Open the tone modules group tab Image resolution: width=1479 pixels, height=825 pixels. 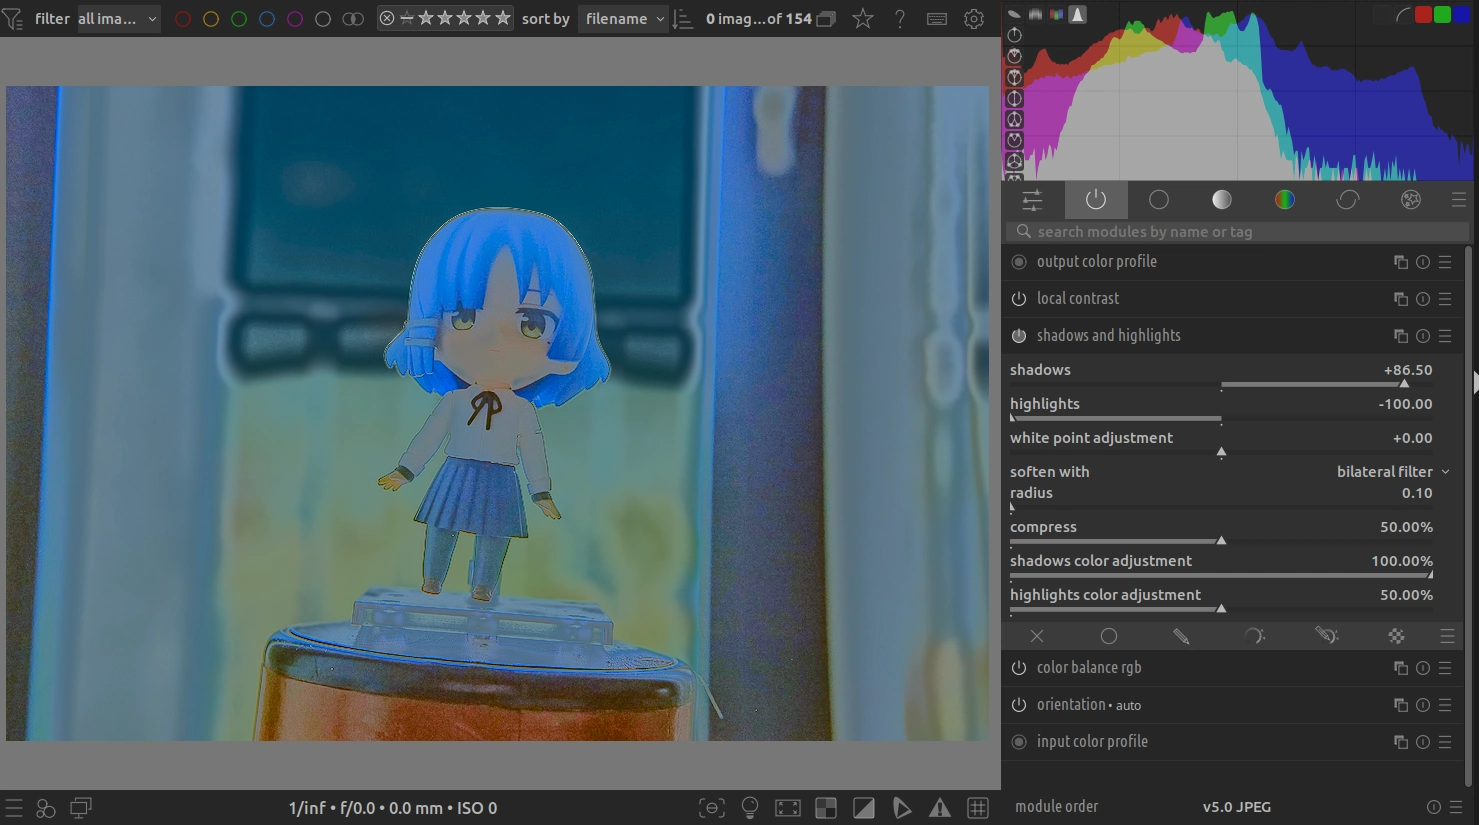pos(1222,200)
